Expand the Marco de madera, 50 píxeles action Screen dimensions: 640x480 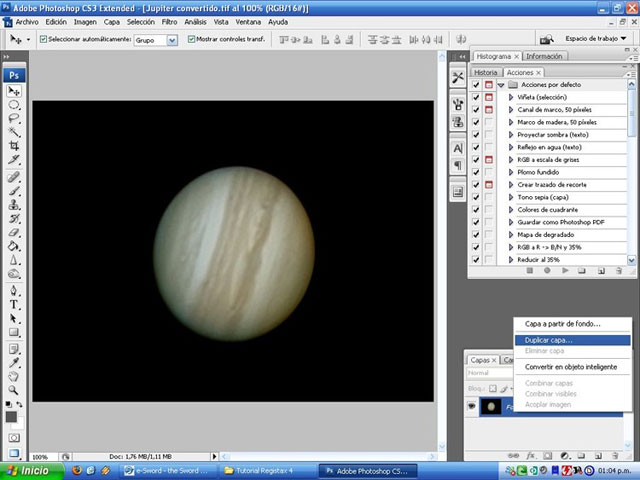[x=511, y=122]
